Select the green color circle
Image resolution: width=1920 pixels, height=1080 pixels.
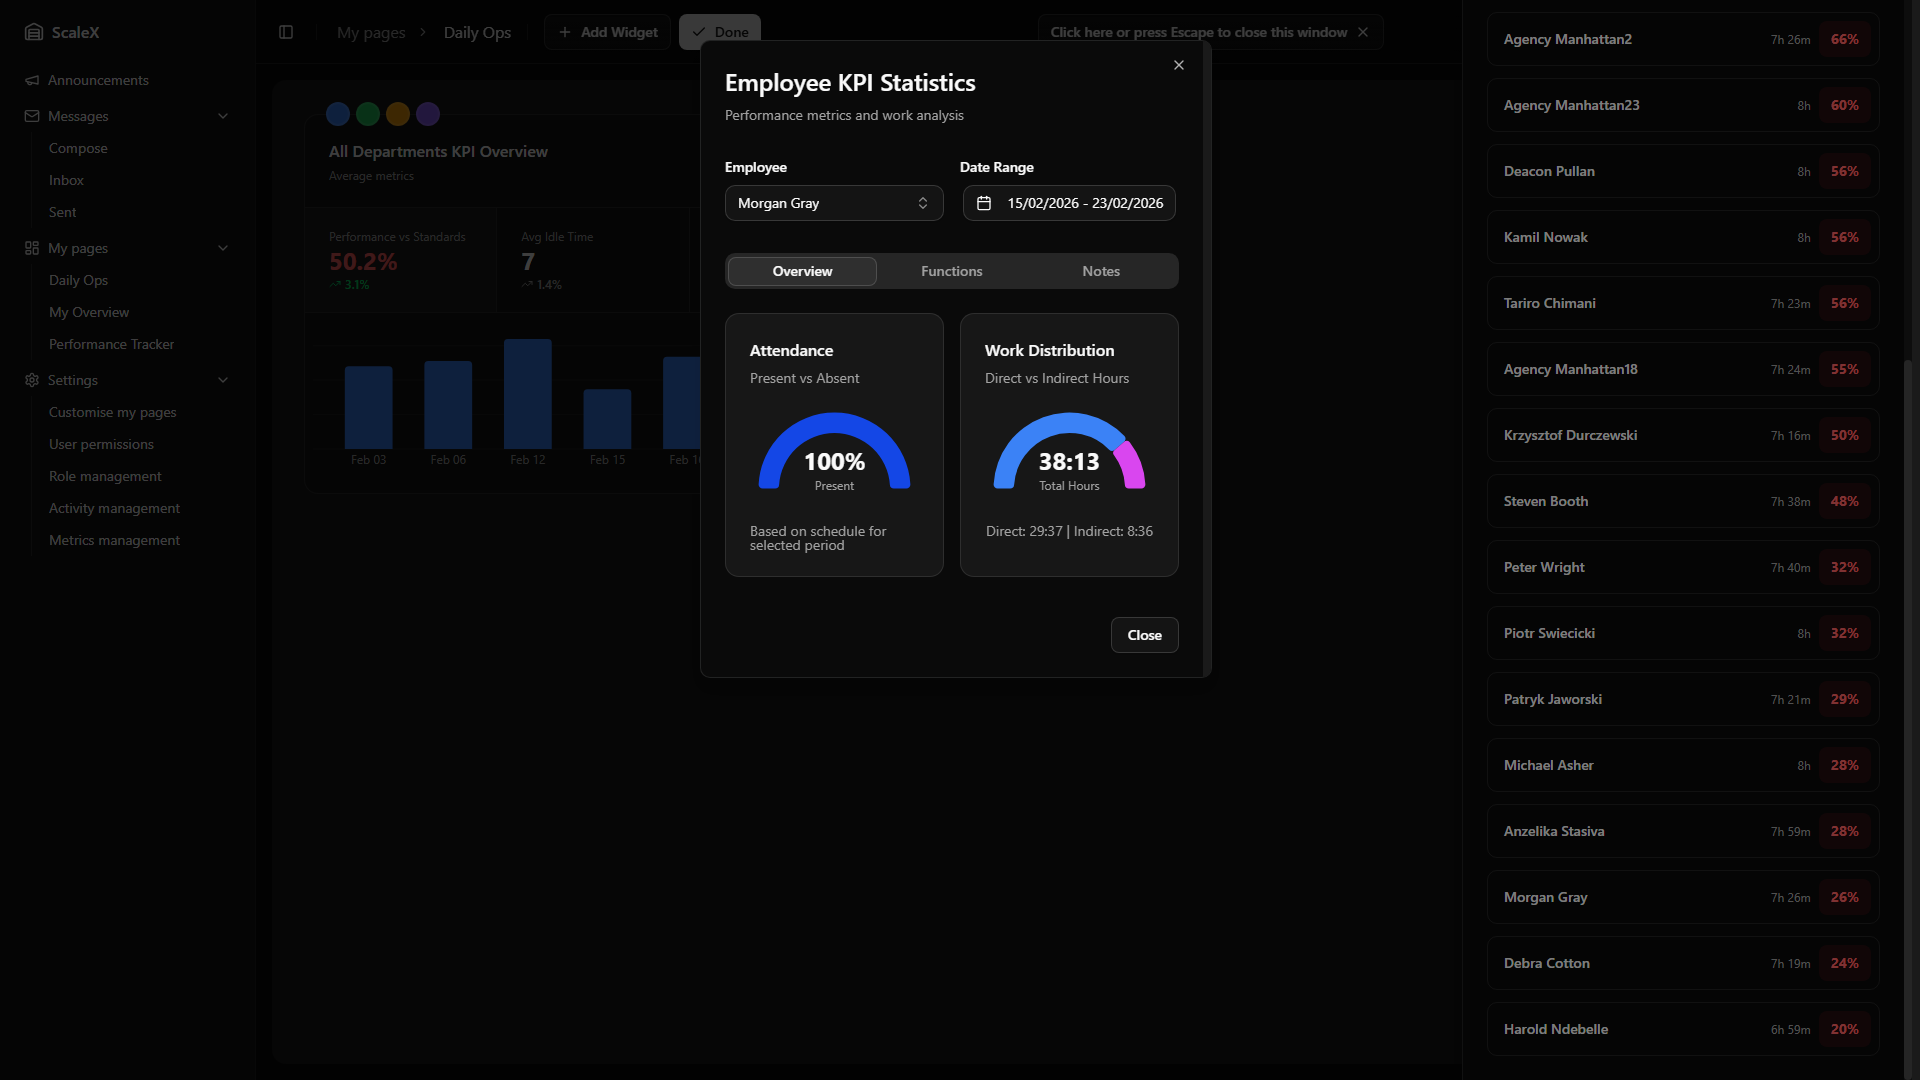368,114
